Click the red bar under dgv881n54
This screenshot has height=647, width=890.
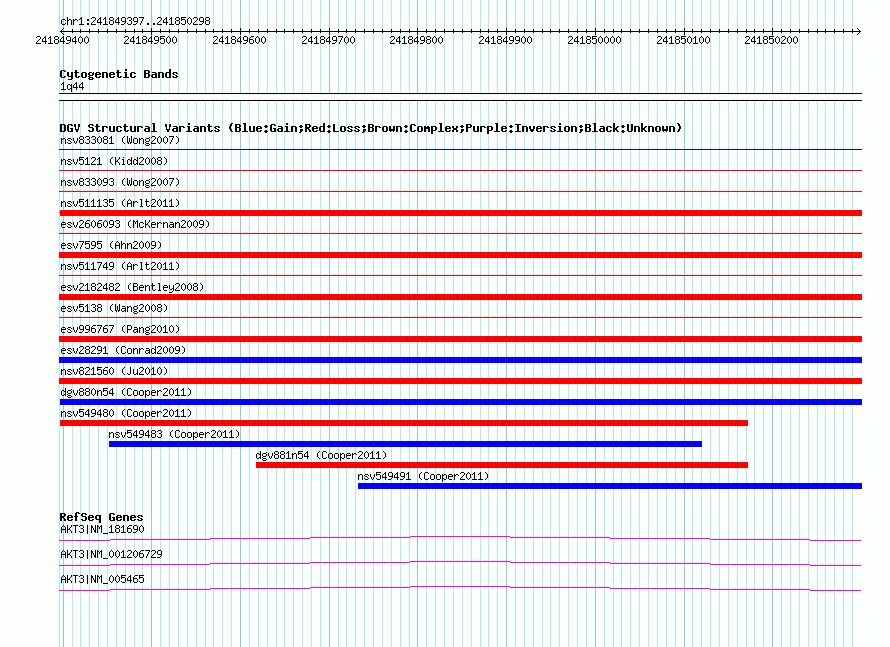click(x=502, y=465)
